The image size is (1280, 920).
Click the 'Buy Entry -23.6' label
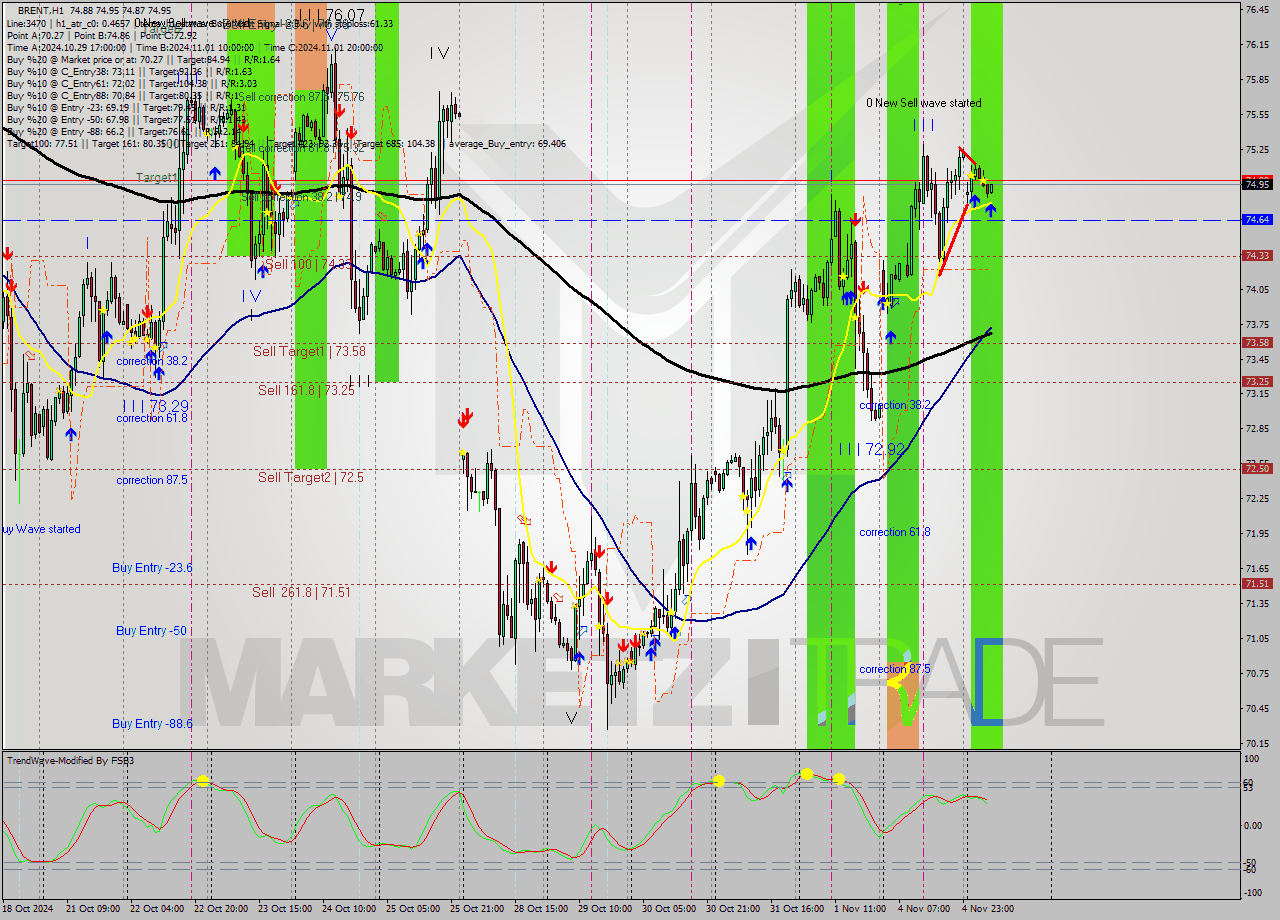point(152,567)
